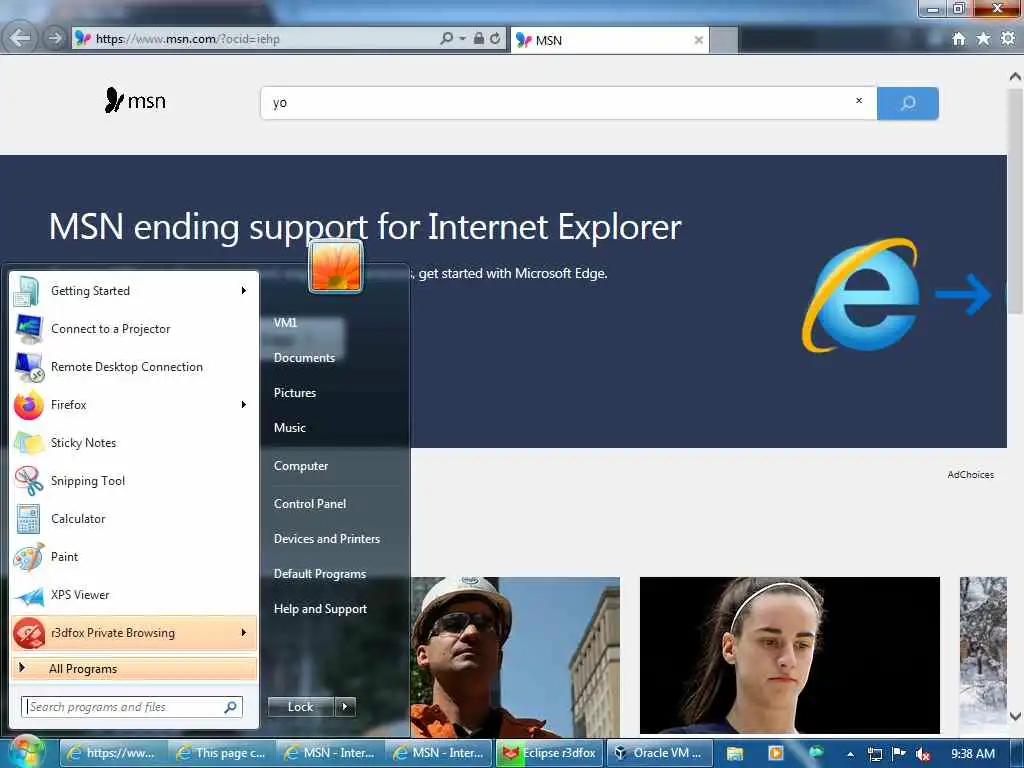Click the page scrollbar down arrow
This screenshot has width=1024, height=768.
coord(1016,716)
